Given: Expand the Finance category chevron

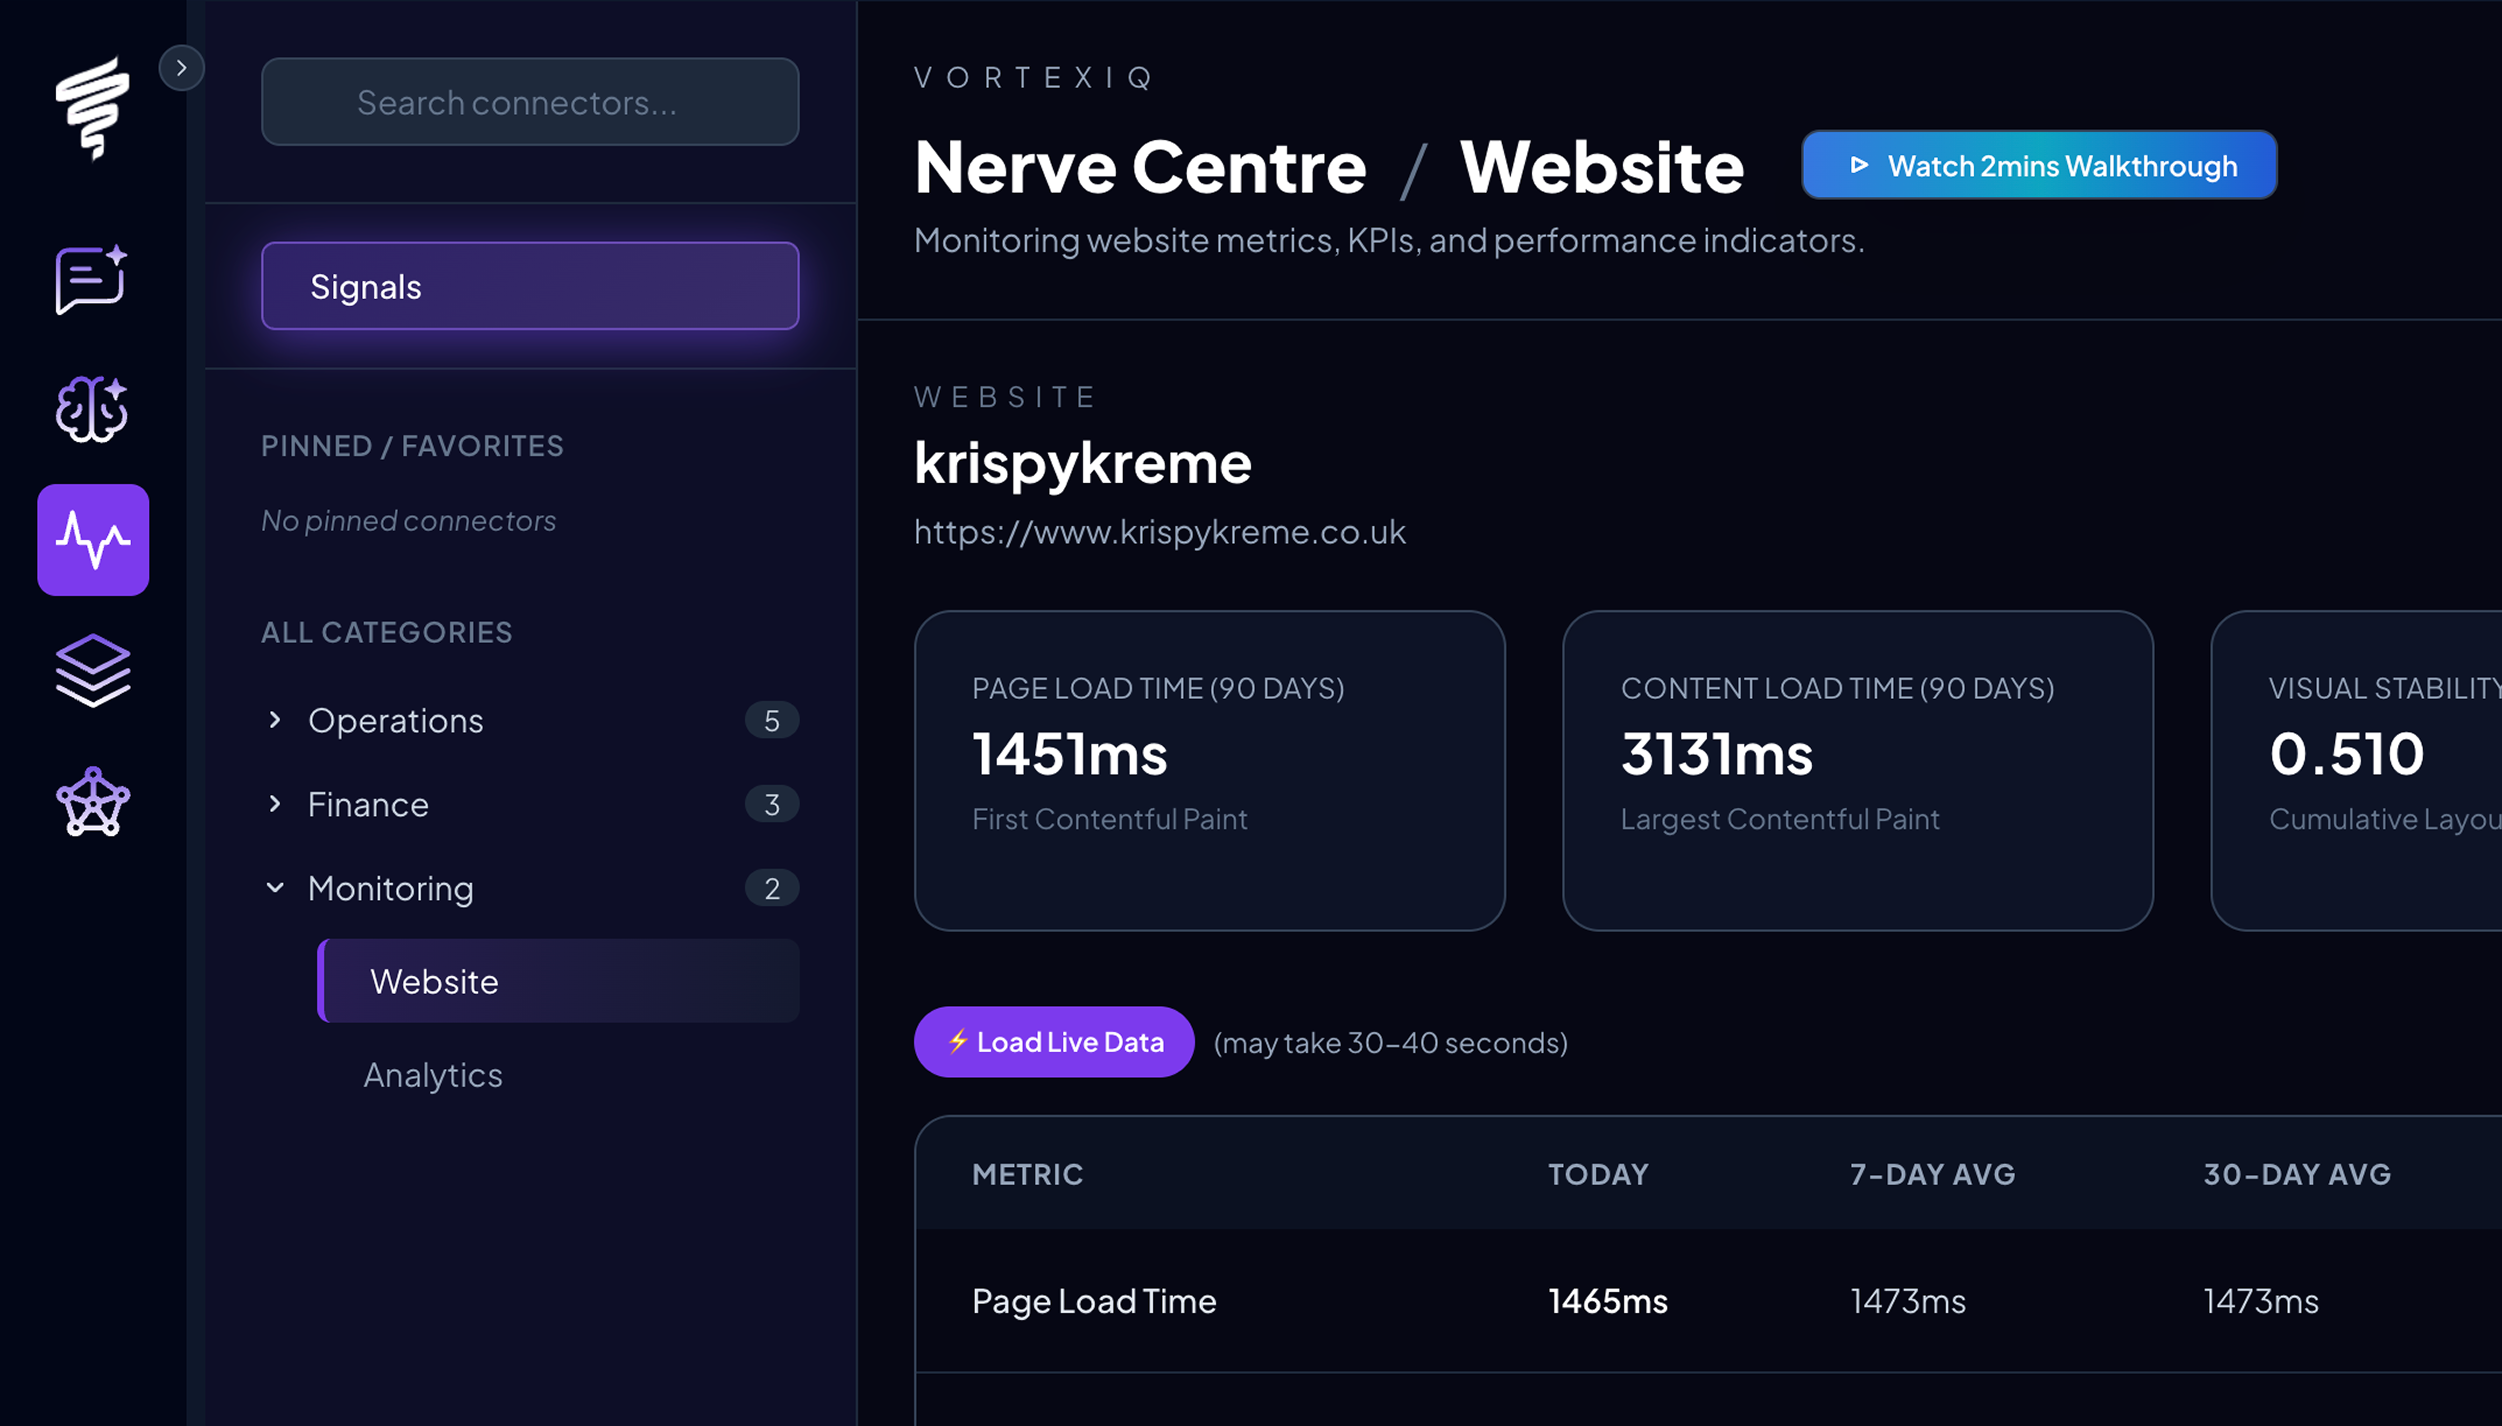Looking at the screenshot, I should click(x=275, y=804).
